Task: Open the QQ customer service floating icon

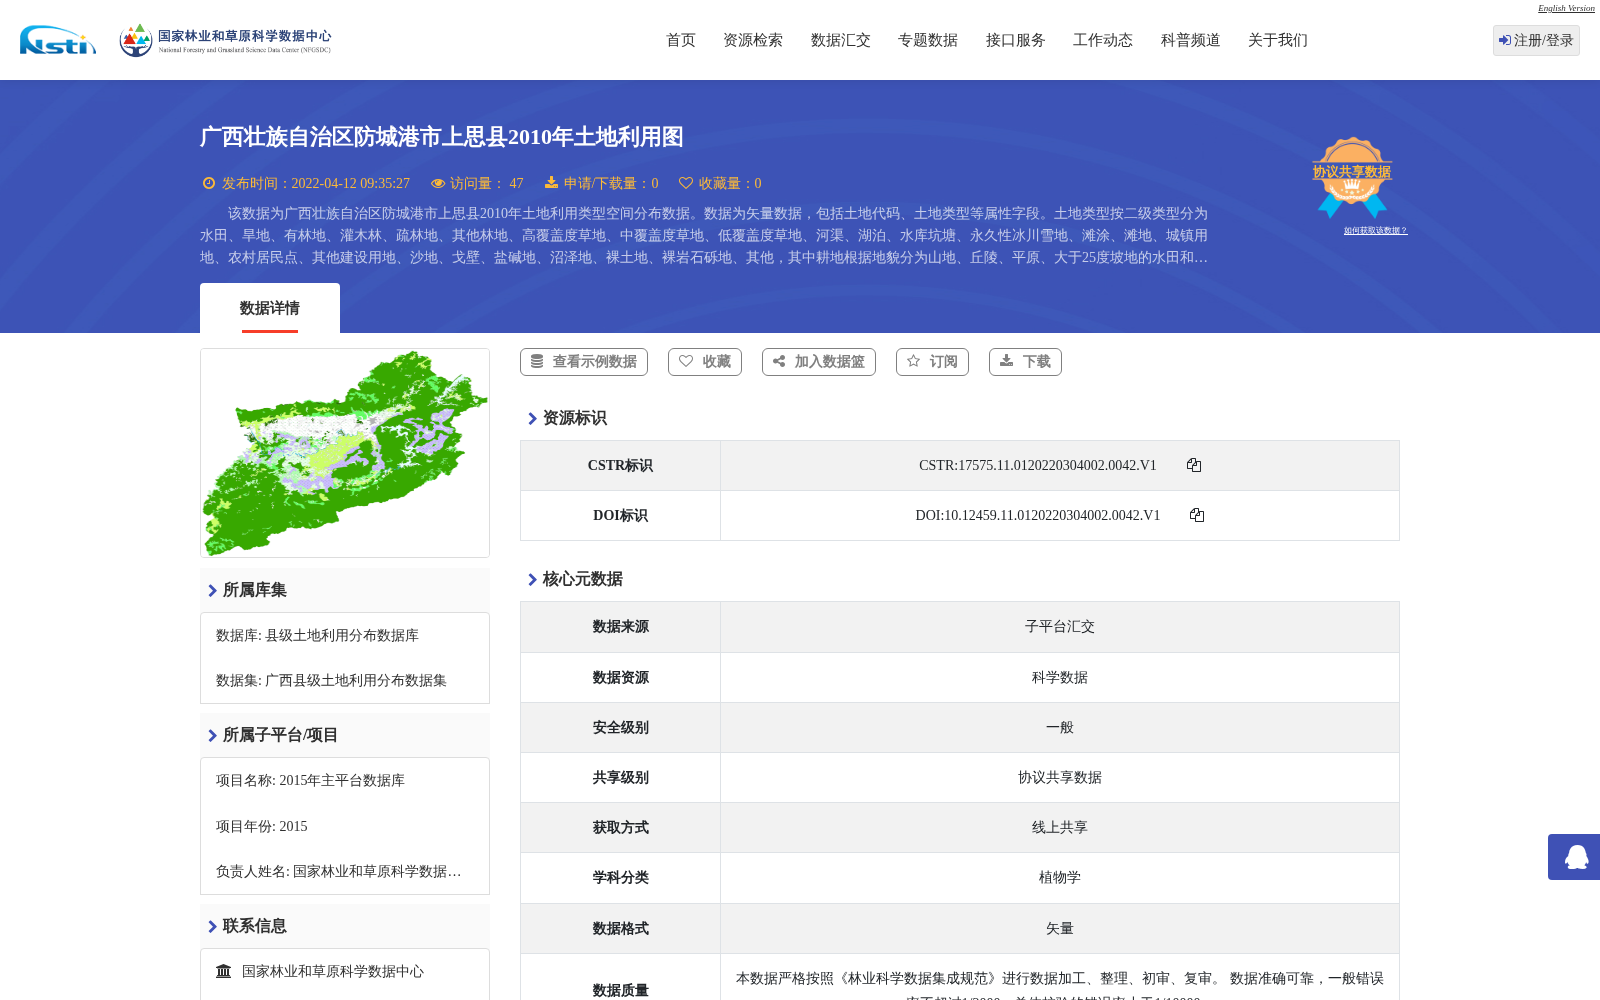Action: click(x=1576, y=857)
